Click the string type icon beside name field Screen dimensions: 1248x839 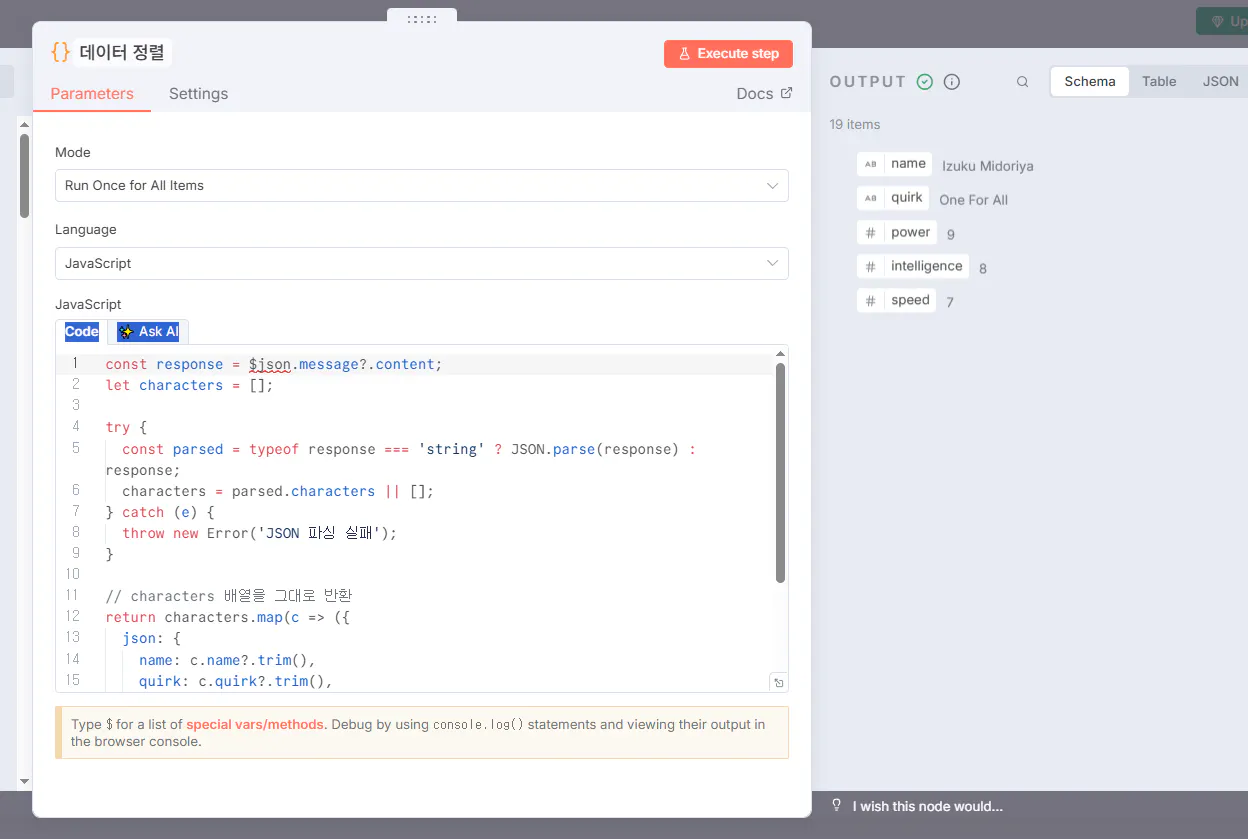871,164
